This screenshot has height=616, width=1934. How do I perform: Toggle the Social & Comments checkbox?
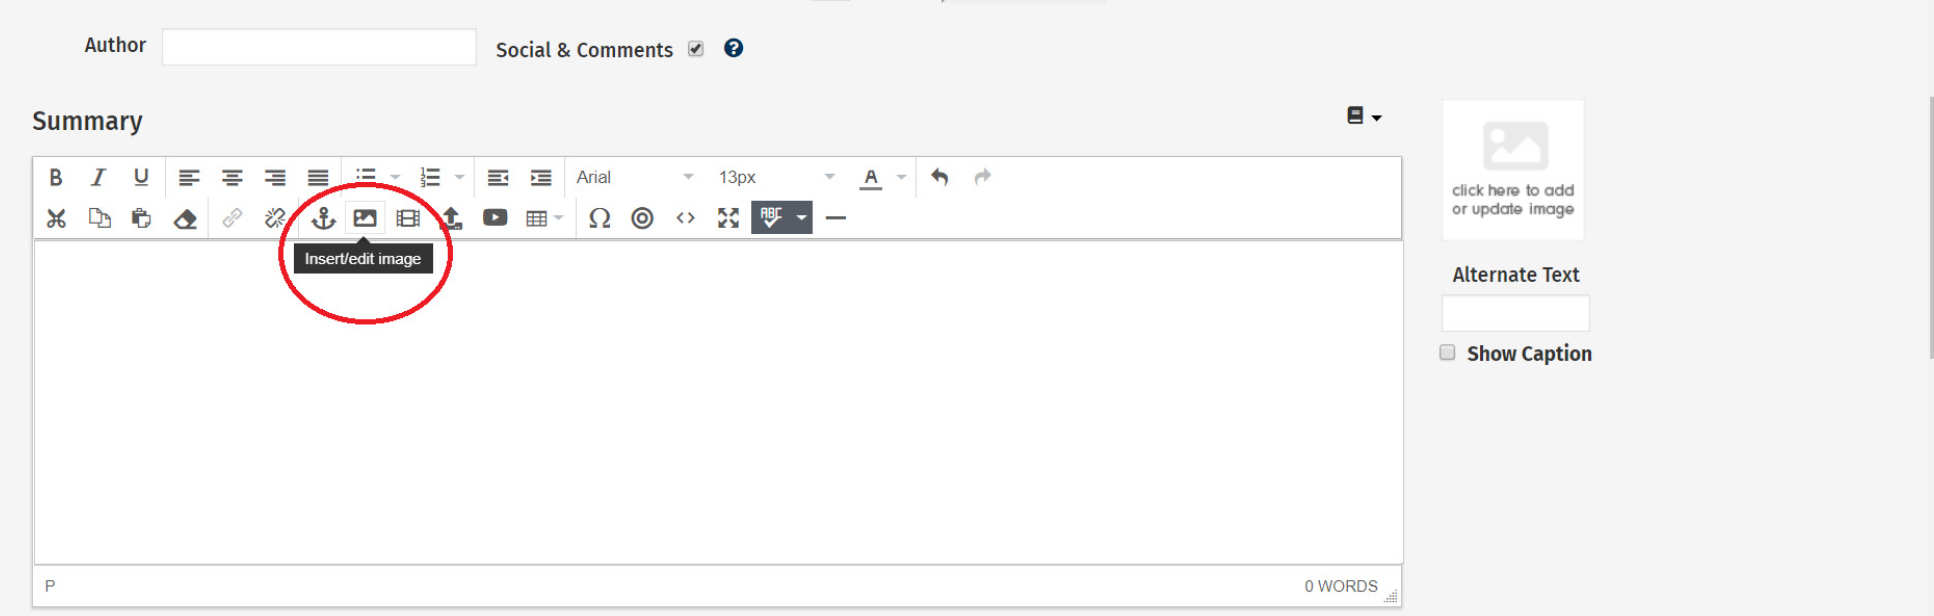(x=696, y=49)
